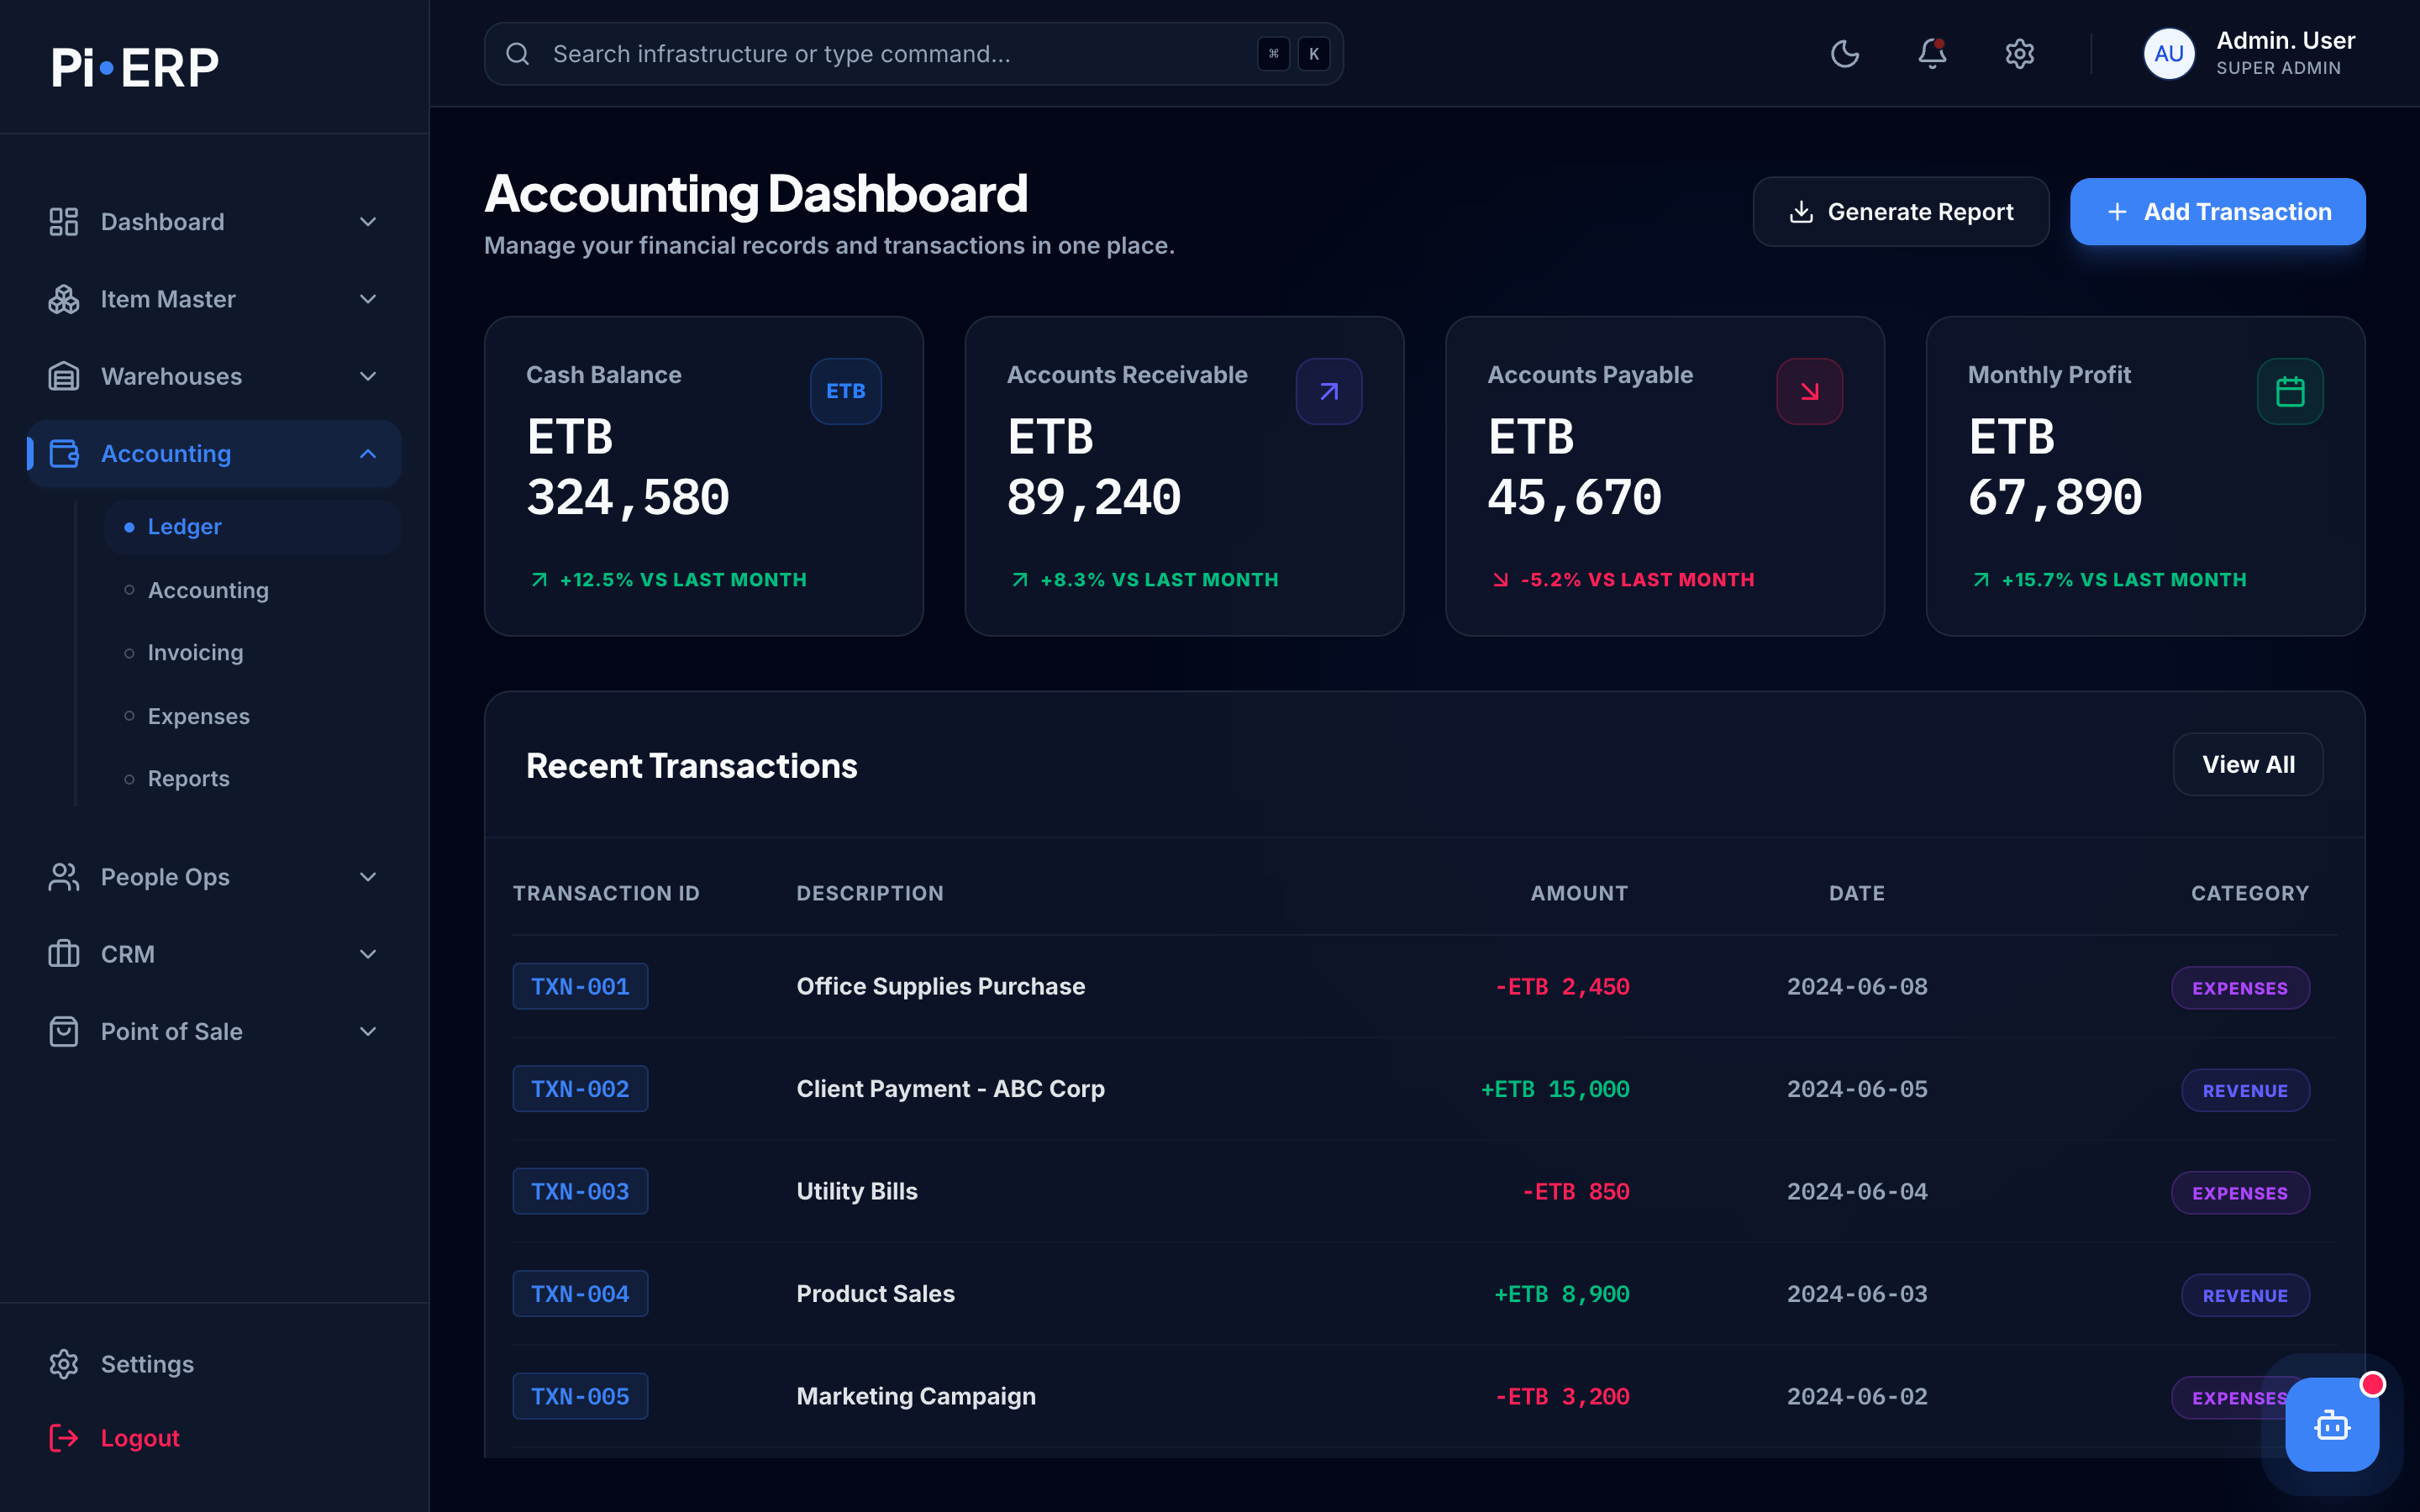
Task: Open header settings gear icon
Action: point(2019,54)
